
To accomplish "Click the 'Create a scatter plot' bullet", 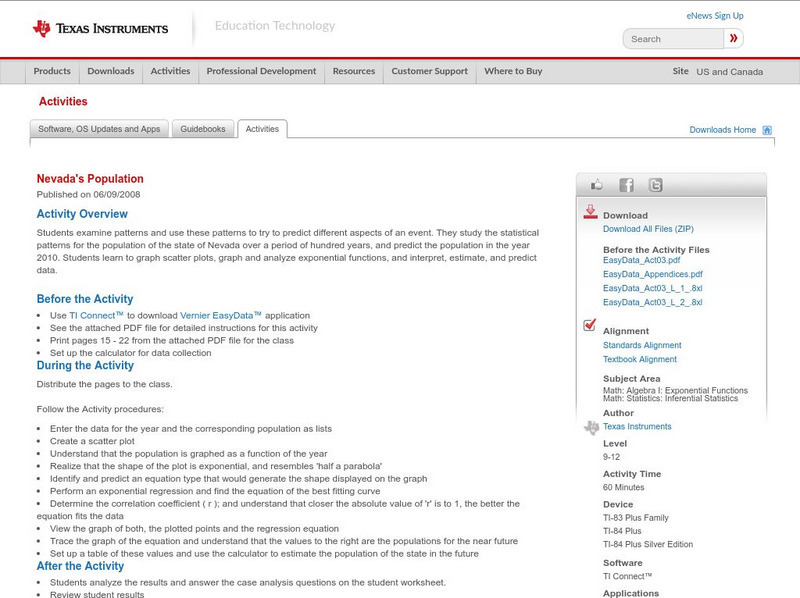I will [92, 441].
